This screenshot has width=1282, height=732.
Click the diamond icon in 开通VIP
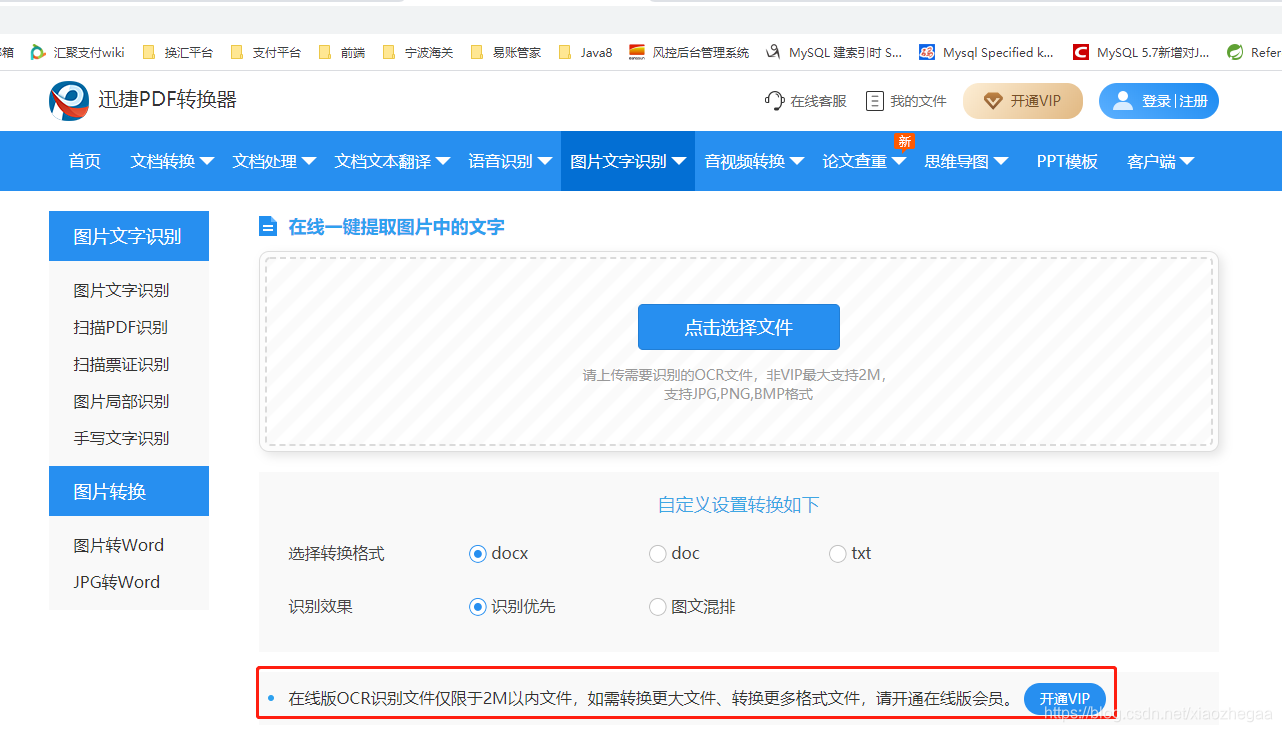[x=993, y=101]
